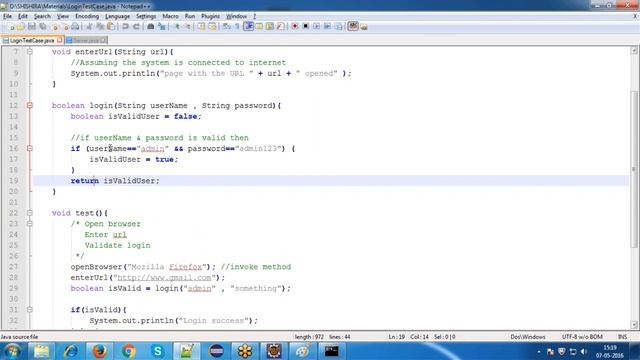Collapse the comment block at line 23
Screen dimensions: 640x360
click(x=30, y=224)
